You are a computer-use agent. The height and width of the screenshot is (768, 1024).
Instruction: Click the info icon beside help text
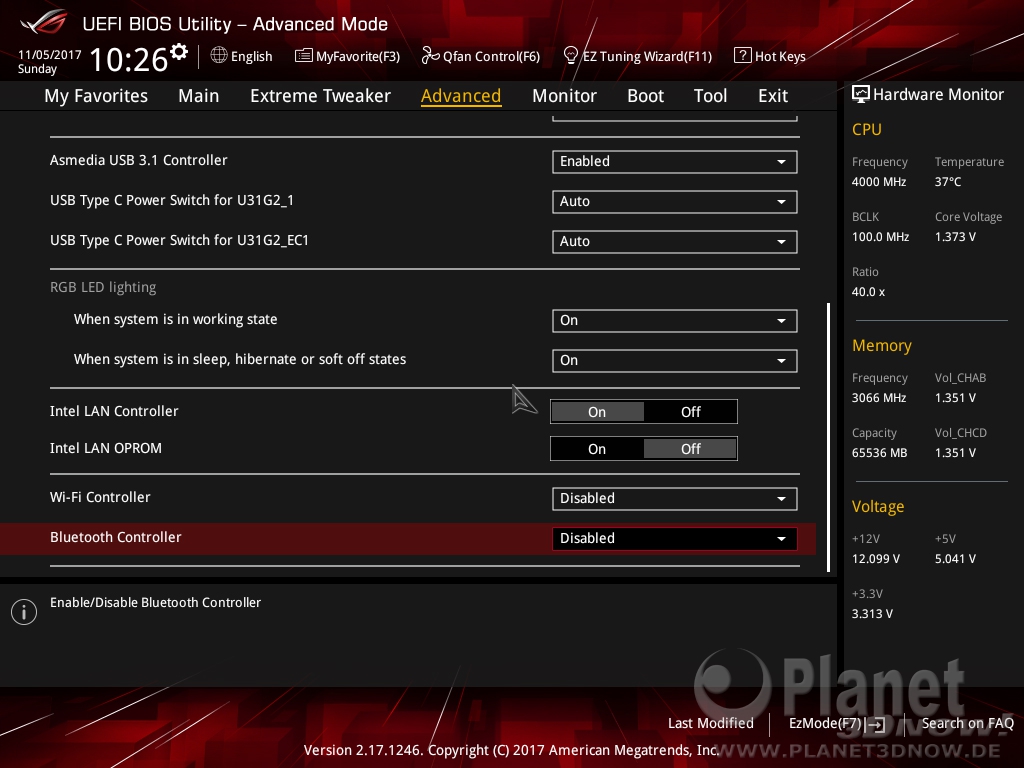click(x=24, y=612)
